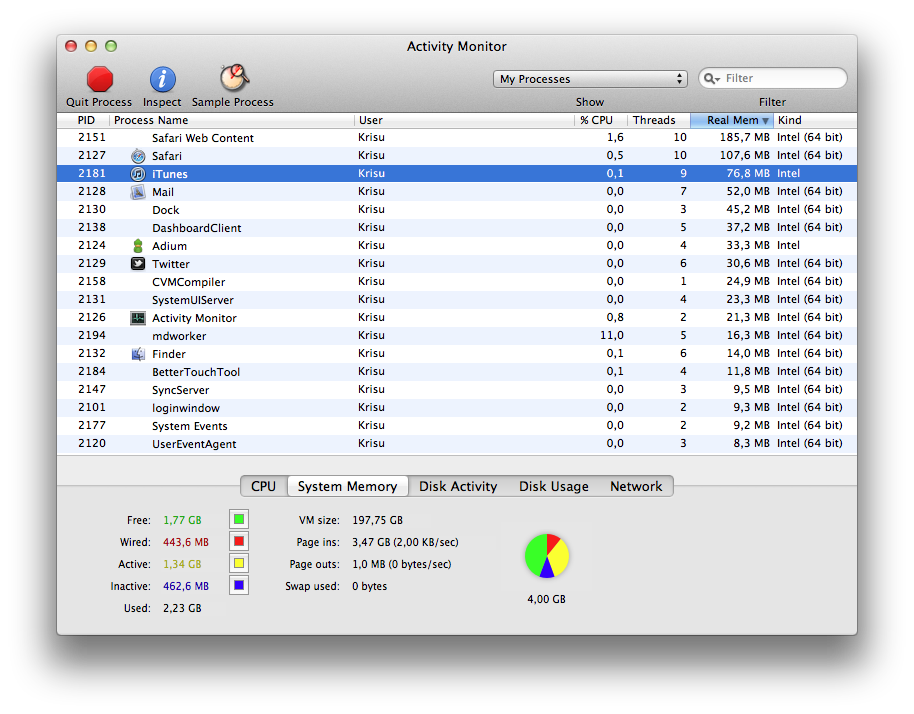Sort by Threads column header
914x714 pixels.
[659, 120]
